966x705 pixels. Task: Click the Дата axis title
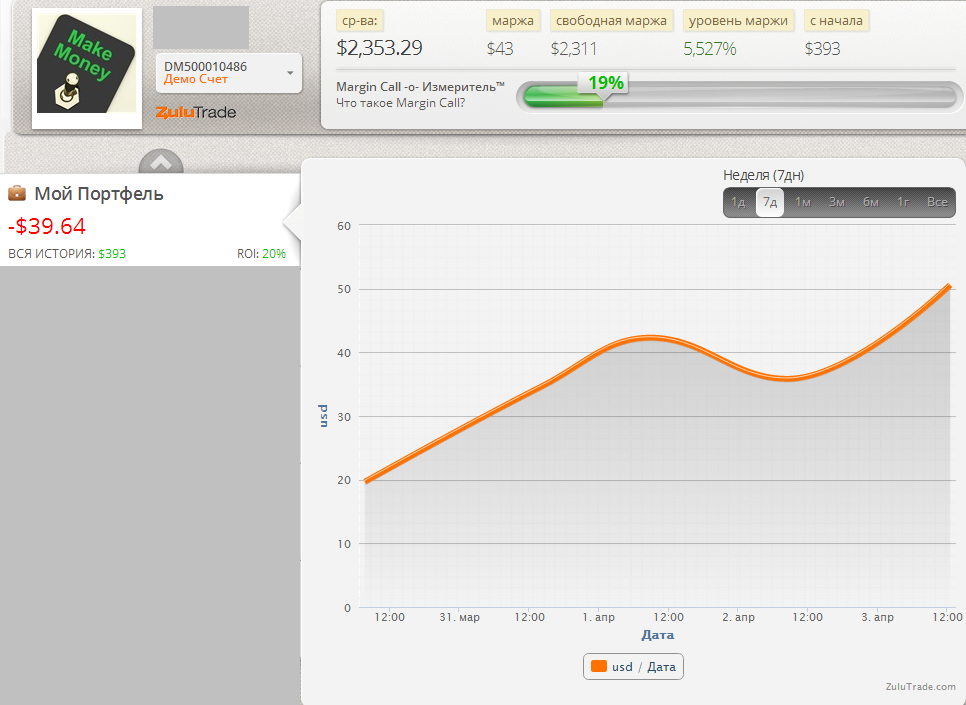coord(657,635)
